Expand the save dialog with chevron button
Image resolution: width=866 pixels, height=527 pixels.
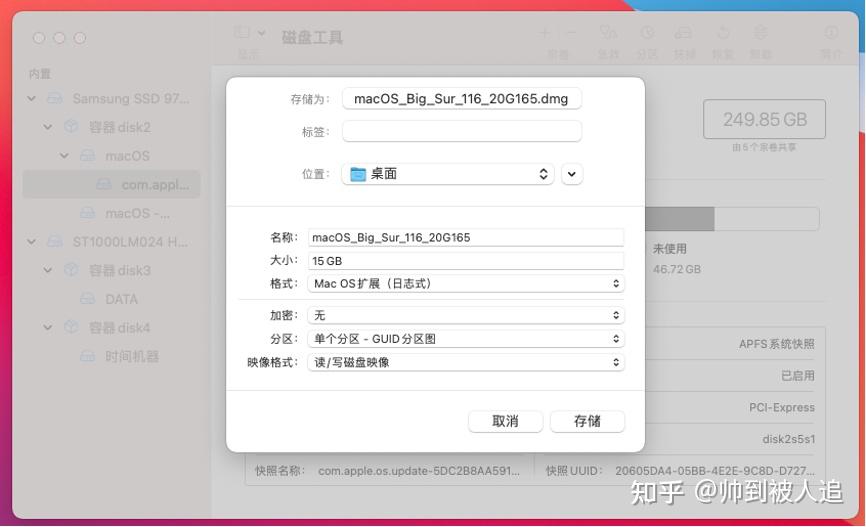point(572,174)
